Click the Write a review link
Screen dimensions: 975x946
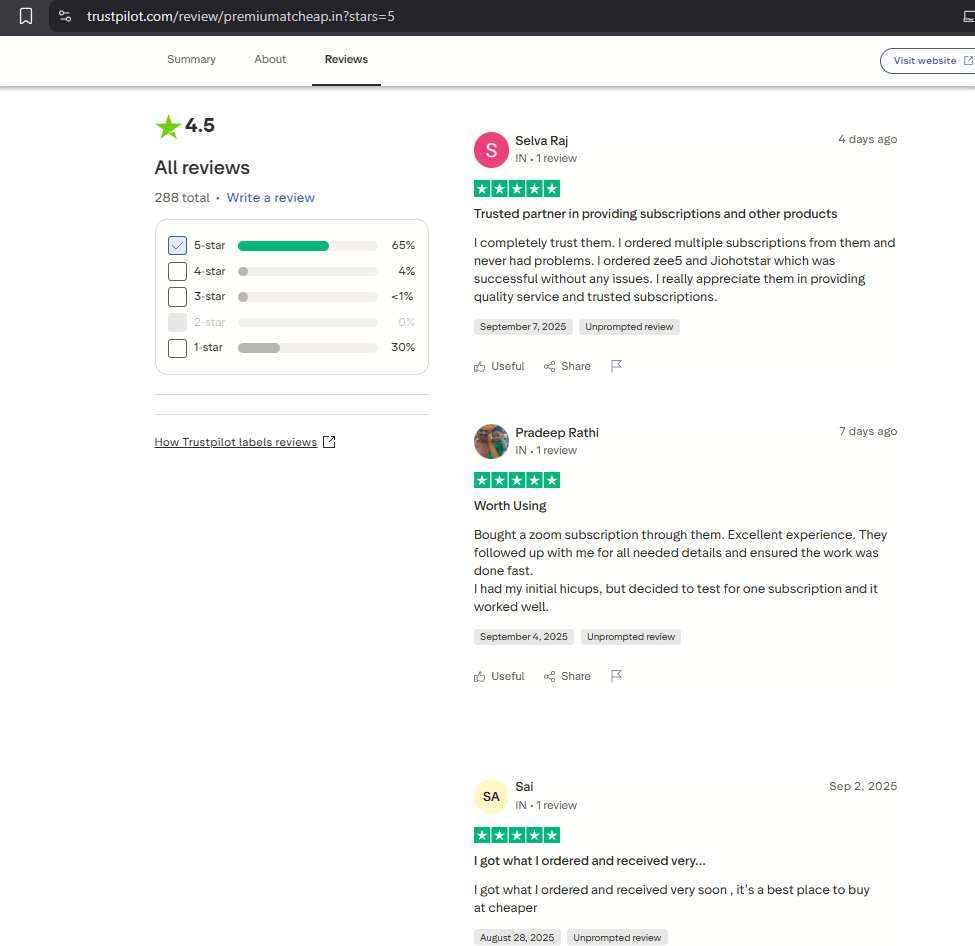[270, 198]
